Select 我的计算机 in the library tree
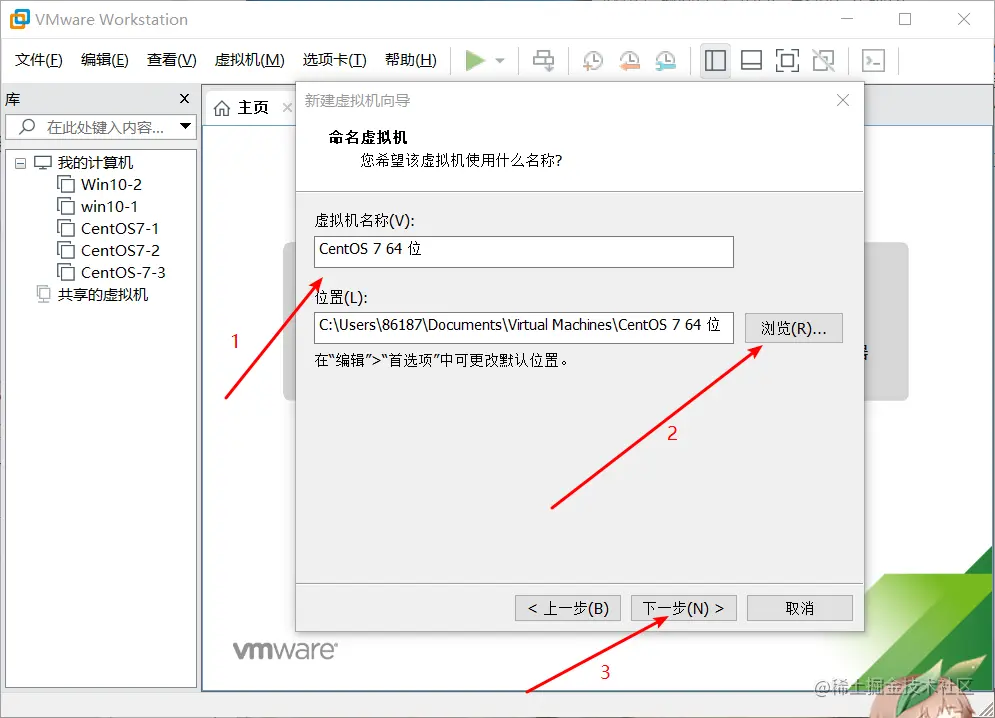 pos(95,163)
